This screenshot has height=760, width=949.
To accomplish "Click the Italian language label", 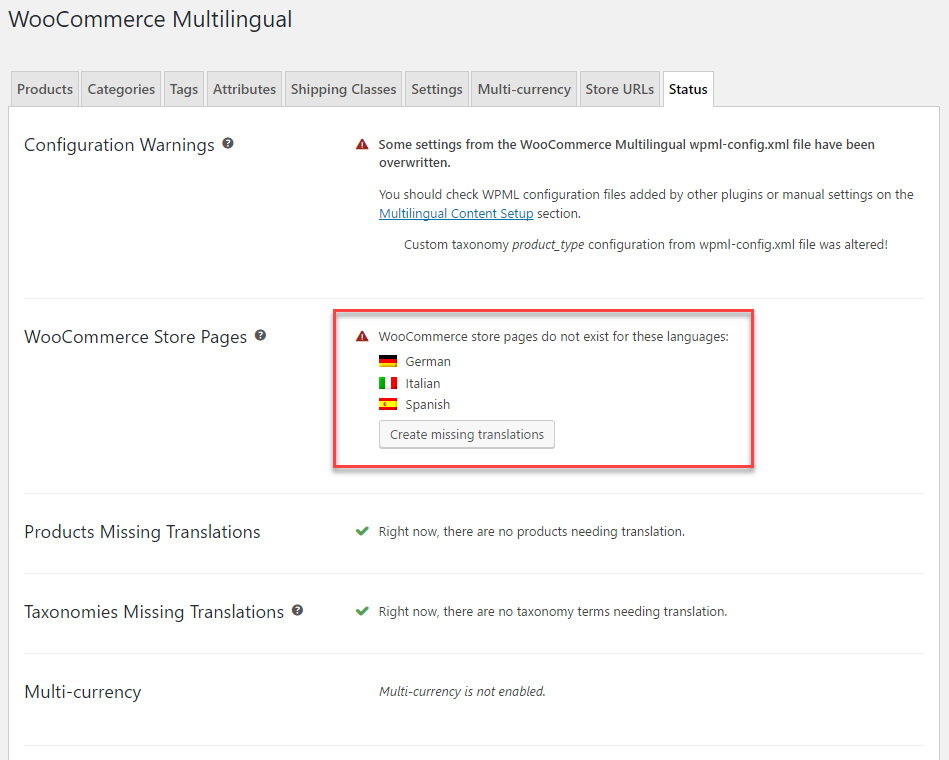I will tap(422, 383).
